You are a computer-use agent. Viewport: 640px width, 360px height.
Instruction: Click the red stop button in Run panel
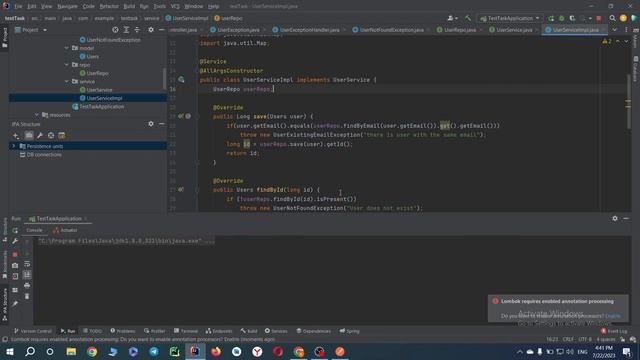[15, 254]
